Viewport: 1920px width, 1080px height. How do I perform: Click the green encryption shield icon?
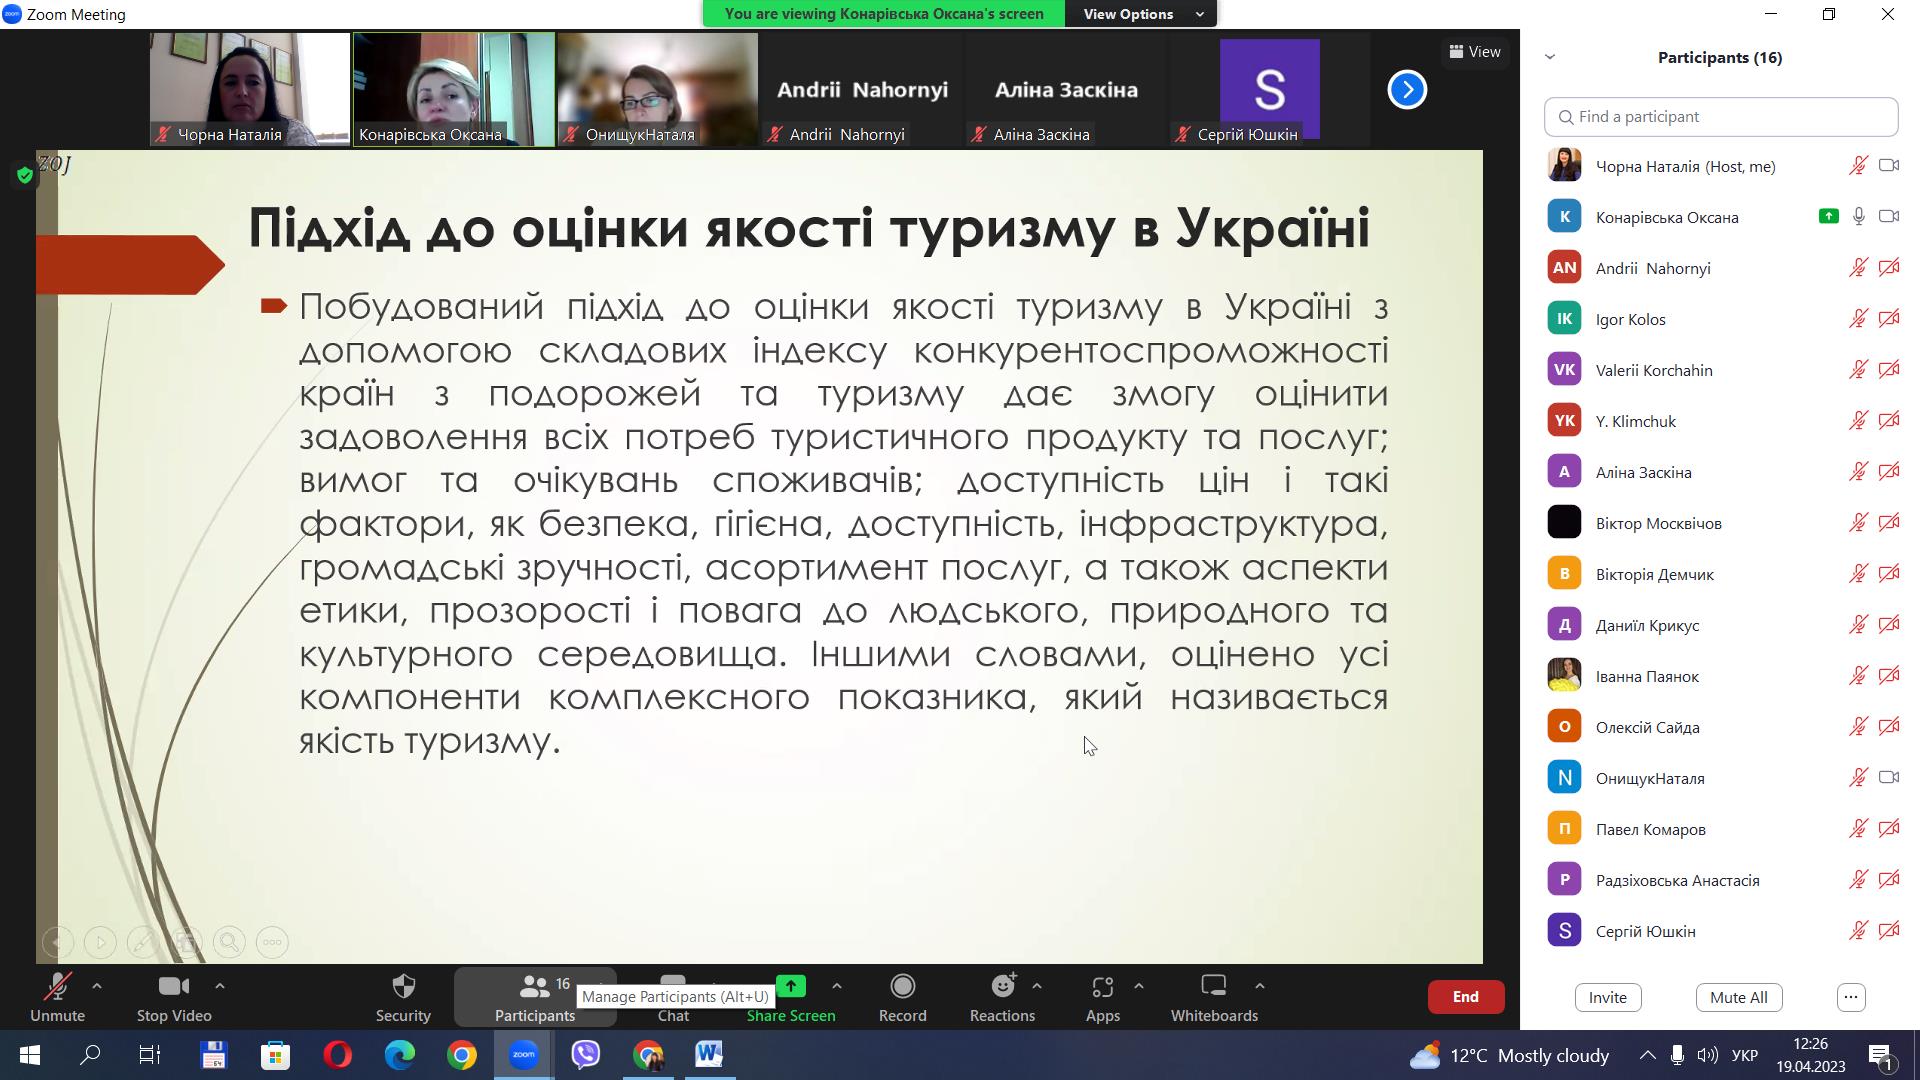click(x=25, y=176)
